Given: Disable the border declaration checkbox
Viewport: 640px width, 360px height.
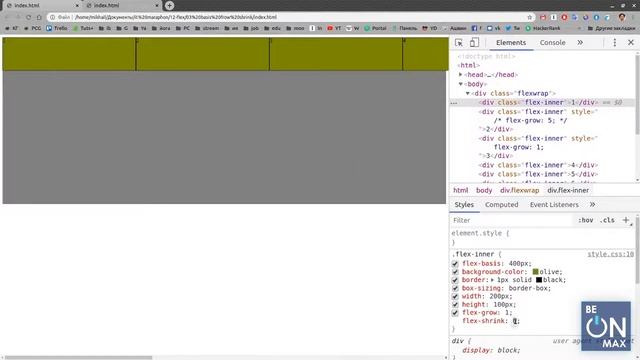Looking at the screenshot, I should pyautogui.click(x=455, y=280).
